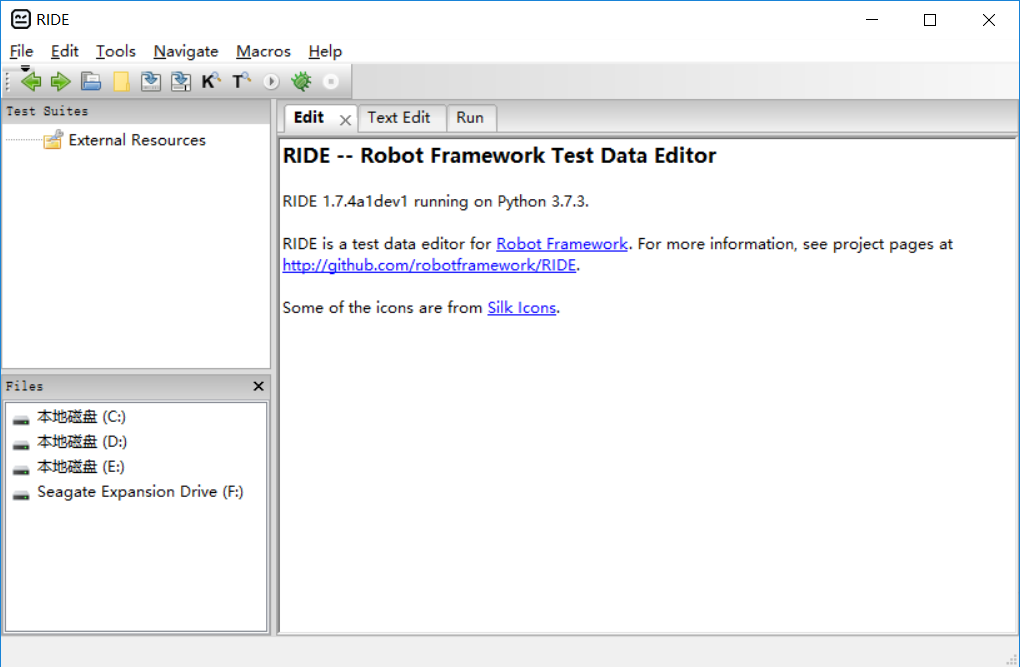Click the toolbar drag handle grip
The image size is (1020, 667).
click(8, 81)
